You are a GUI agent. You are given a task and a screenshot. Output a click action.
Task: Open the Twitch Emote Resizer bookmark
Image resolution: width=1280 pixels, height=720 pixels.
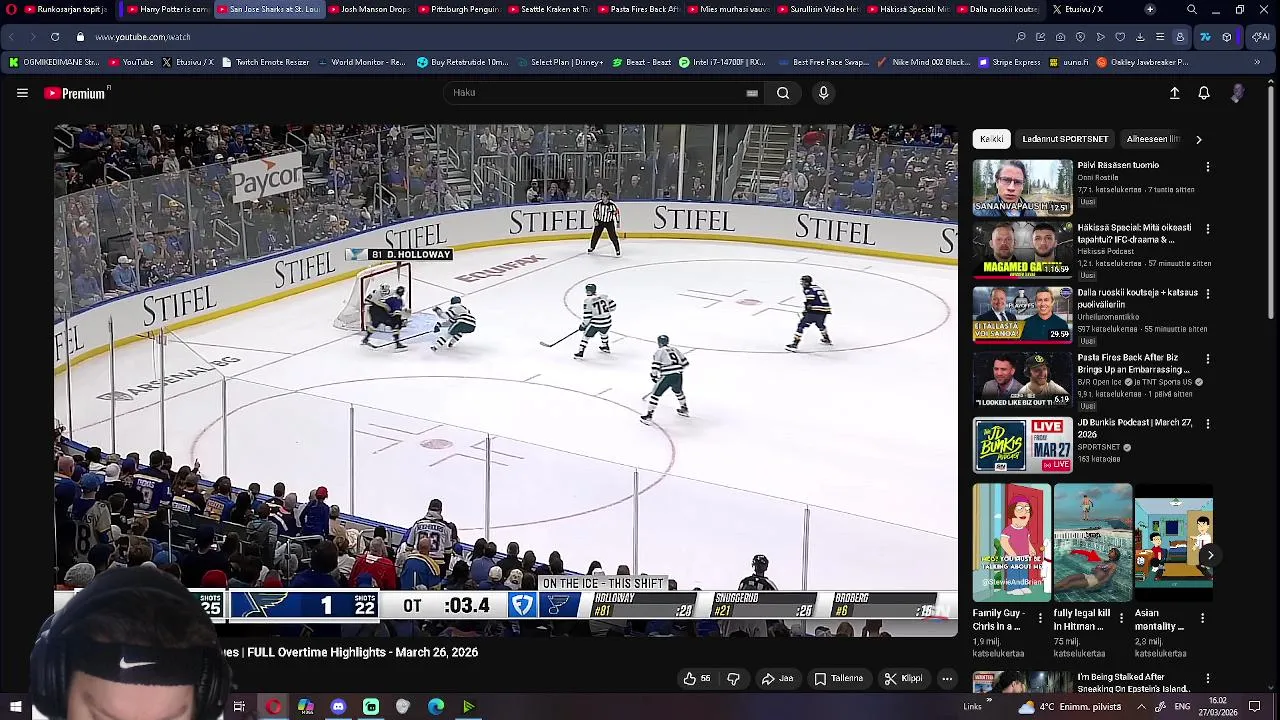(x=265, y=62)
